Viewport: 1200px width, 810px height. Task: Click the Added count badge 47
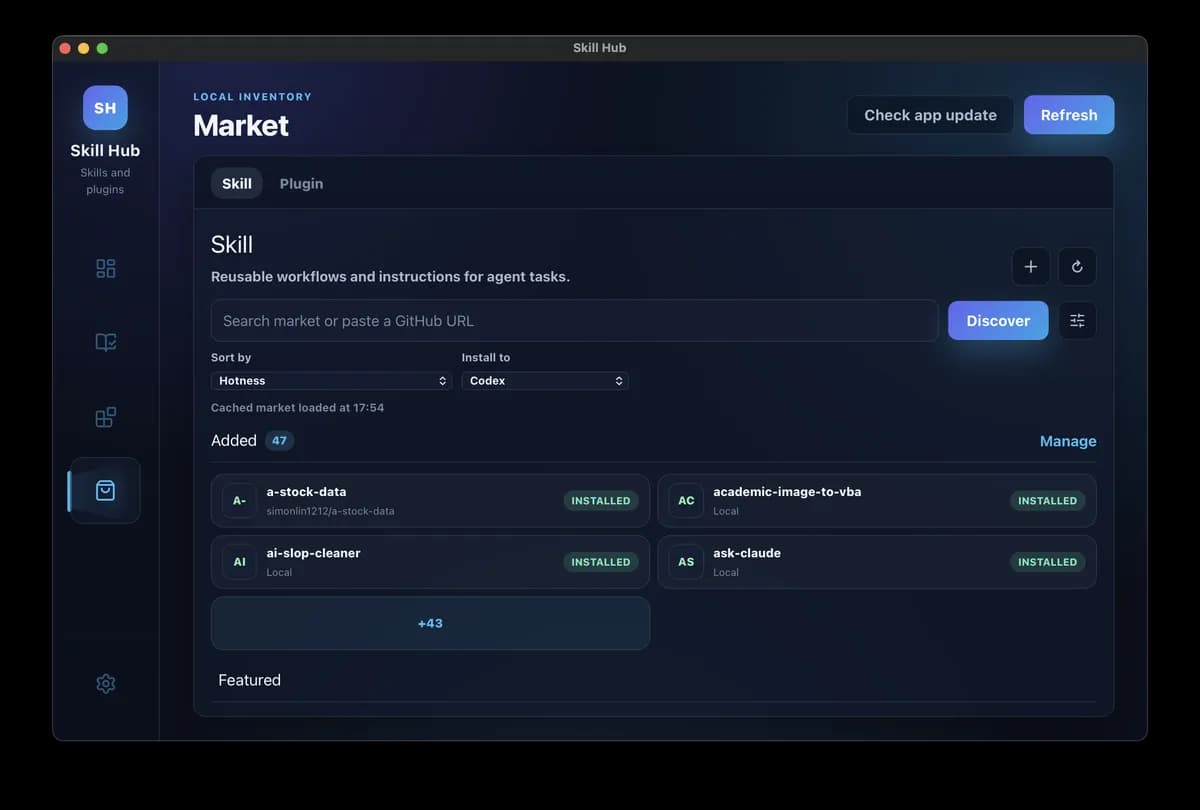pos(279,441)
